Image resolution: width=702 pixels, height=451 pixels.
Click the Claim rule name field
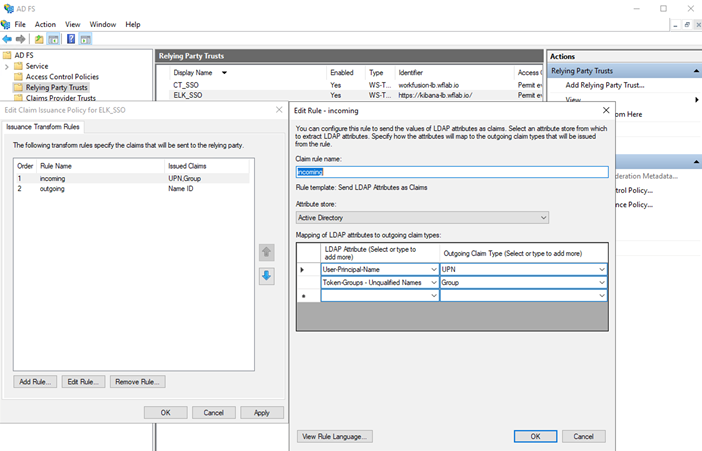452,172
